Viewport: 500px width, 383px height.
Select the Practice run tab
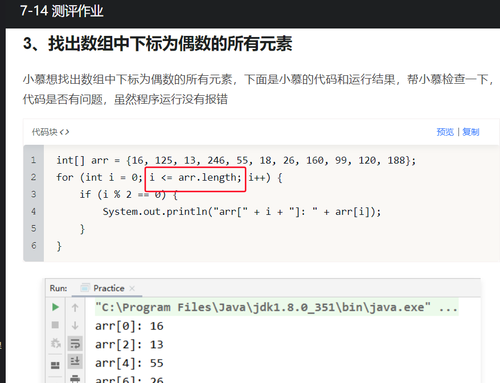109,288
